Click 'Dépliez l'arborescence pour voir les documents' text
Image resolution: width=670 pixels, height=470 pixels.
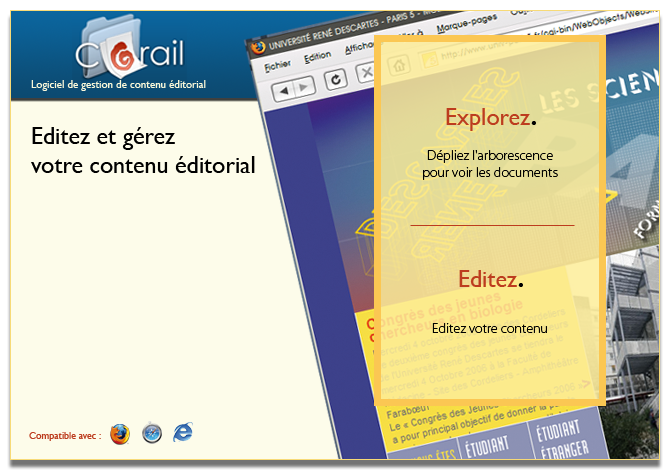[x=490, y=164]
